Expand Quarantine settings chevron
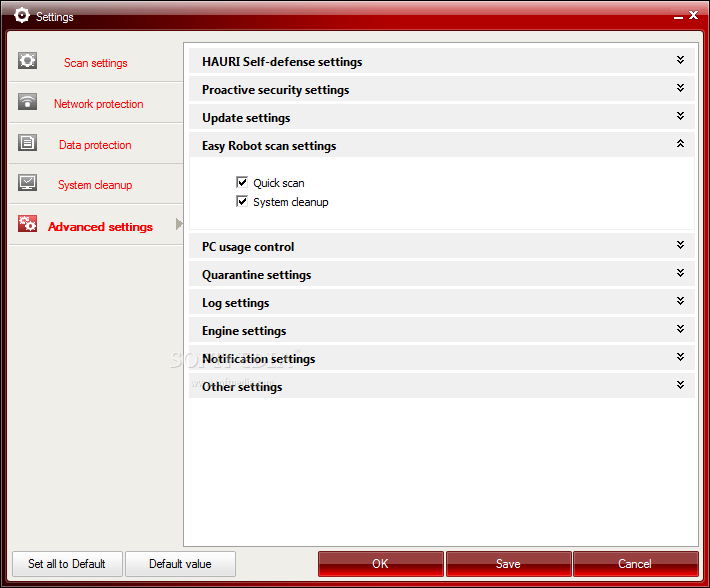The image size is (710, 588). tap(680, 273)
